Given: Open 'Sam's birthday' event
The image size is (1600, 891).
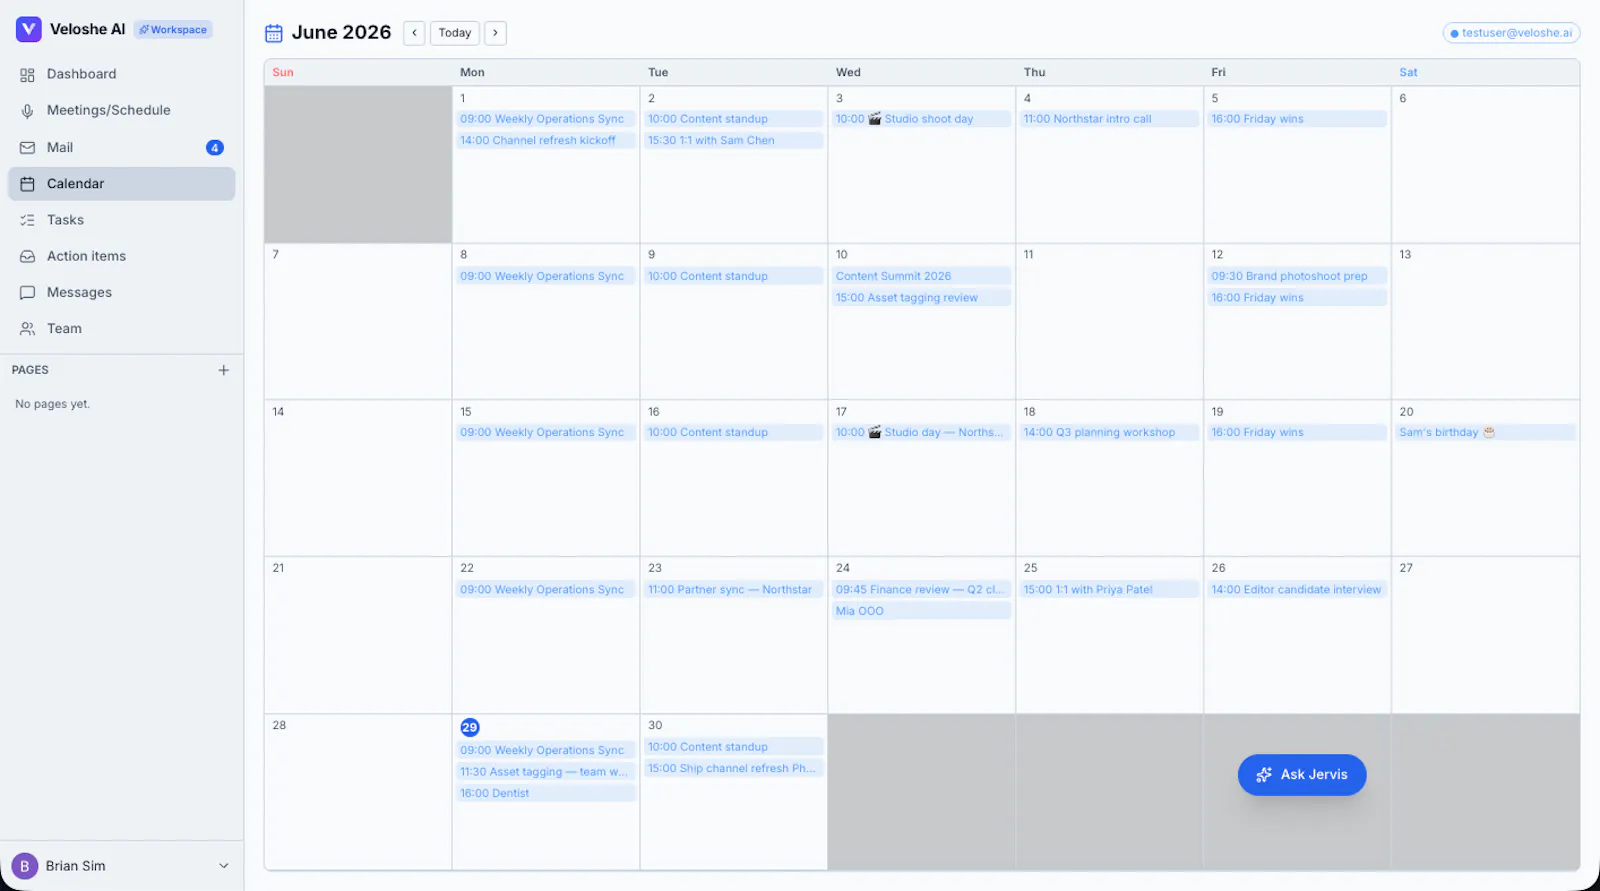Looking at the screenshot, I should pyautogui.click(x=1486, y=433).
